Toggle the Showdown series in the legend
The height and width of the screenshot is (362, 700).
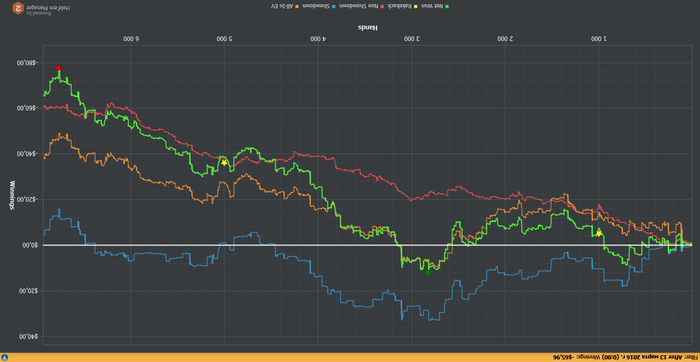click(320, 6)
